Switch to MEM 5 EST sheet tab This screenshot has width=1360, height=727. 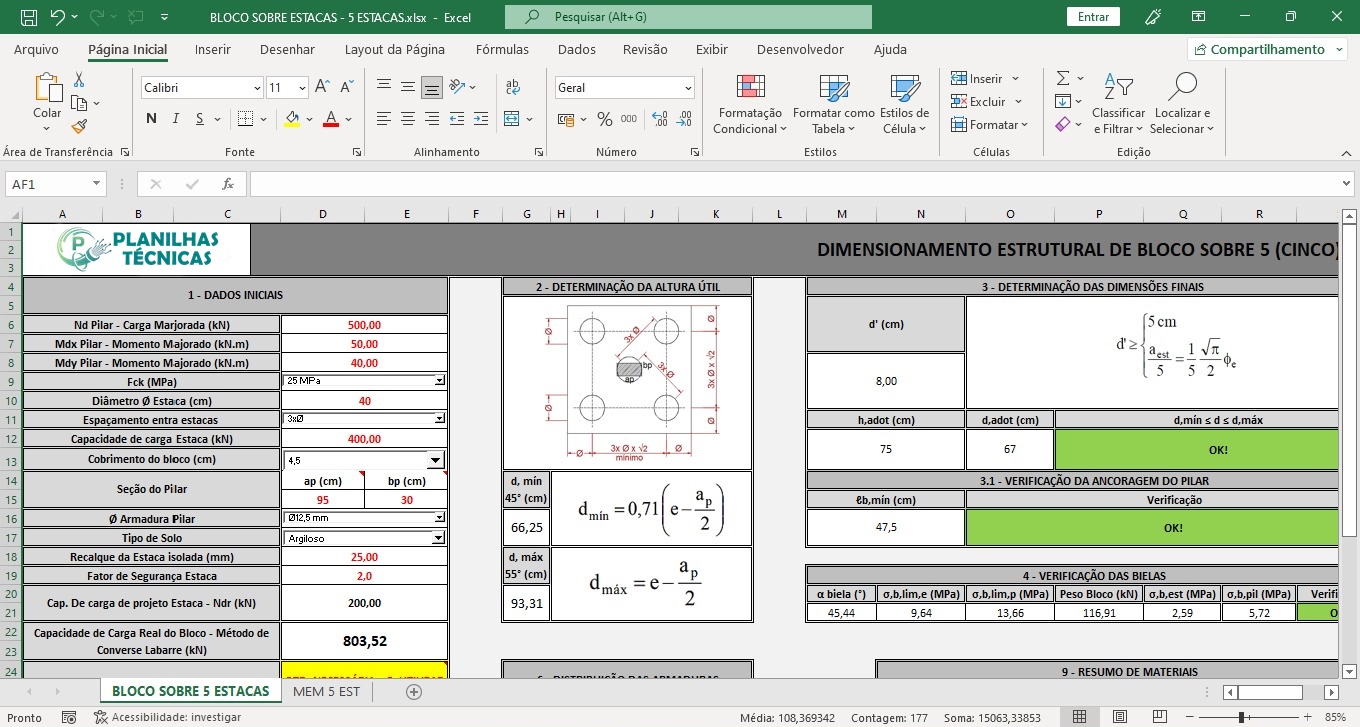[326, 691]
